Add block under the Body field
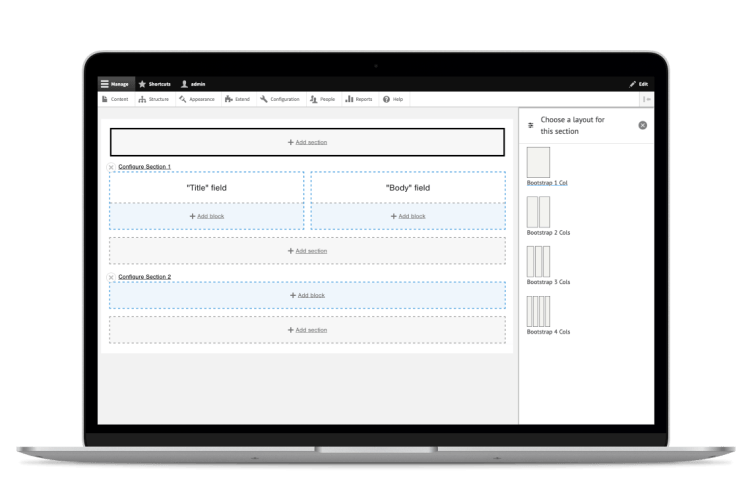This screenshot has height=501, width=750. pos(407,216)
